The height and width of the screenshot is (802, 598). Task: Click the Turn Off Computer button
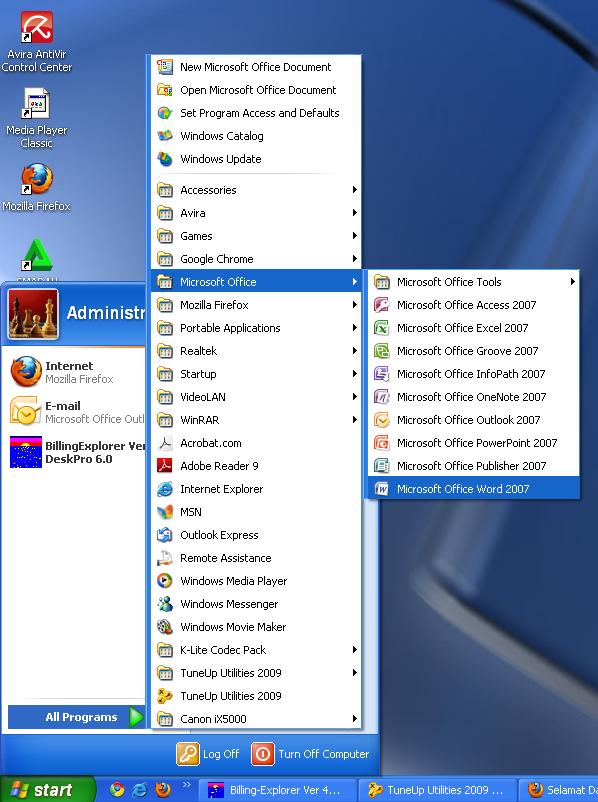click(x=310, y=754)
